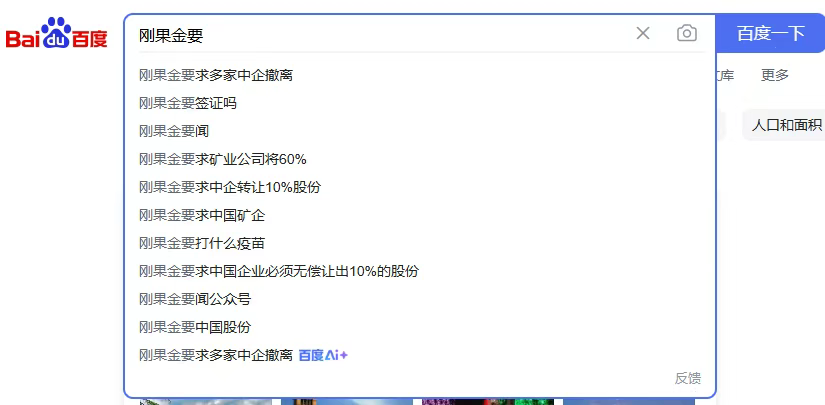Choose suggestion about 无偿让出10%的股份

pyautogui.click(x=279, y=271)
